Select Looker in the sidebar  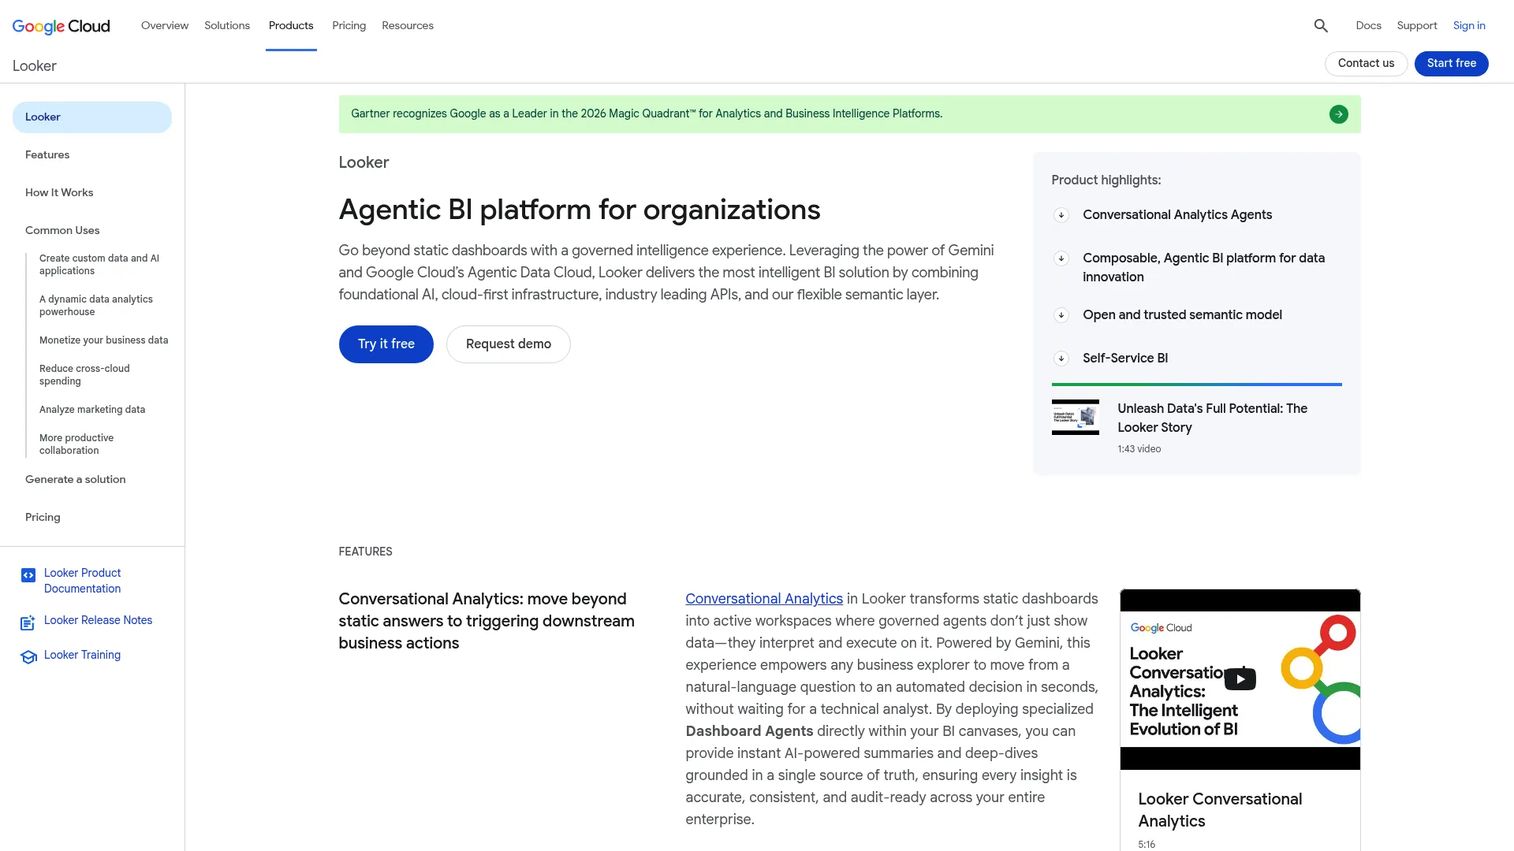[x=92, y=117]
